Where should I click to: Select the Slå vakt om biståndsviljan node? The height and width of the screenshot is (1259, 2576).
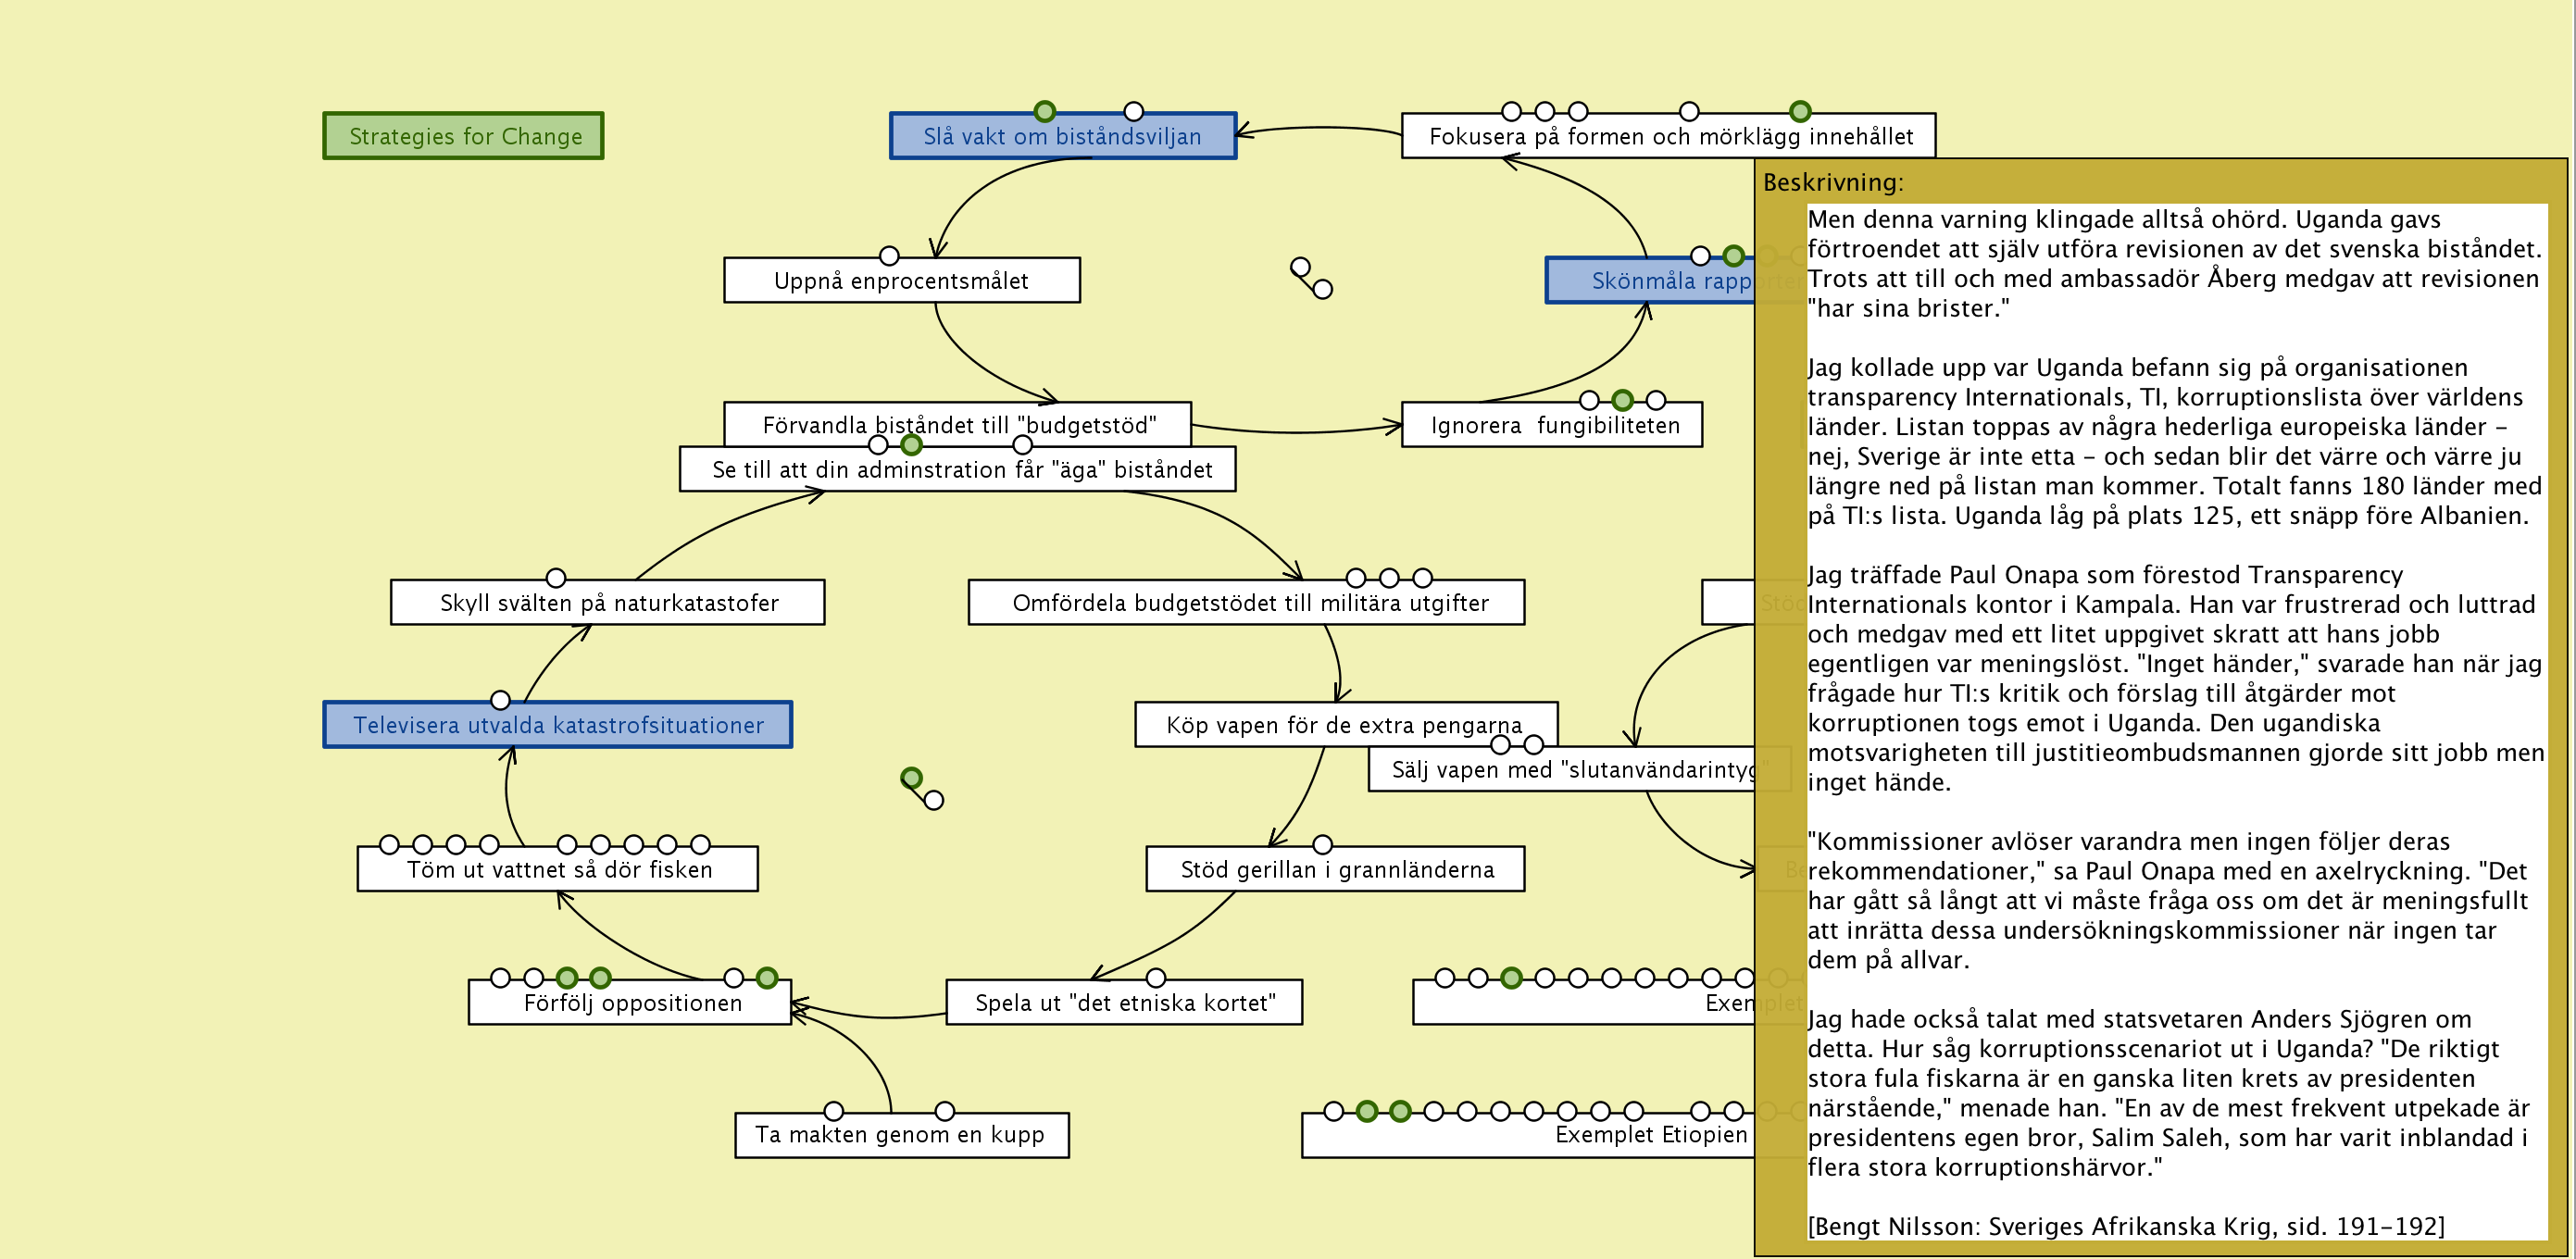coord(1062,137)
